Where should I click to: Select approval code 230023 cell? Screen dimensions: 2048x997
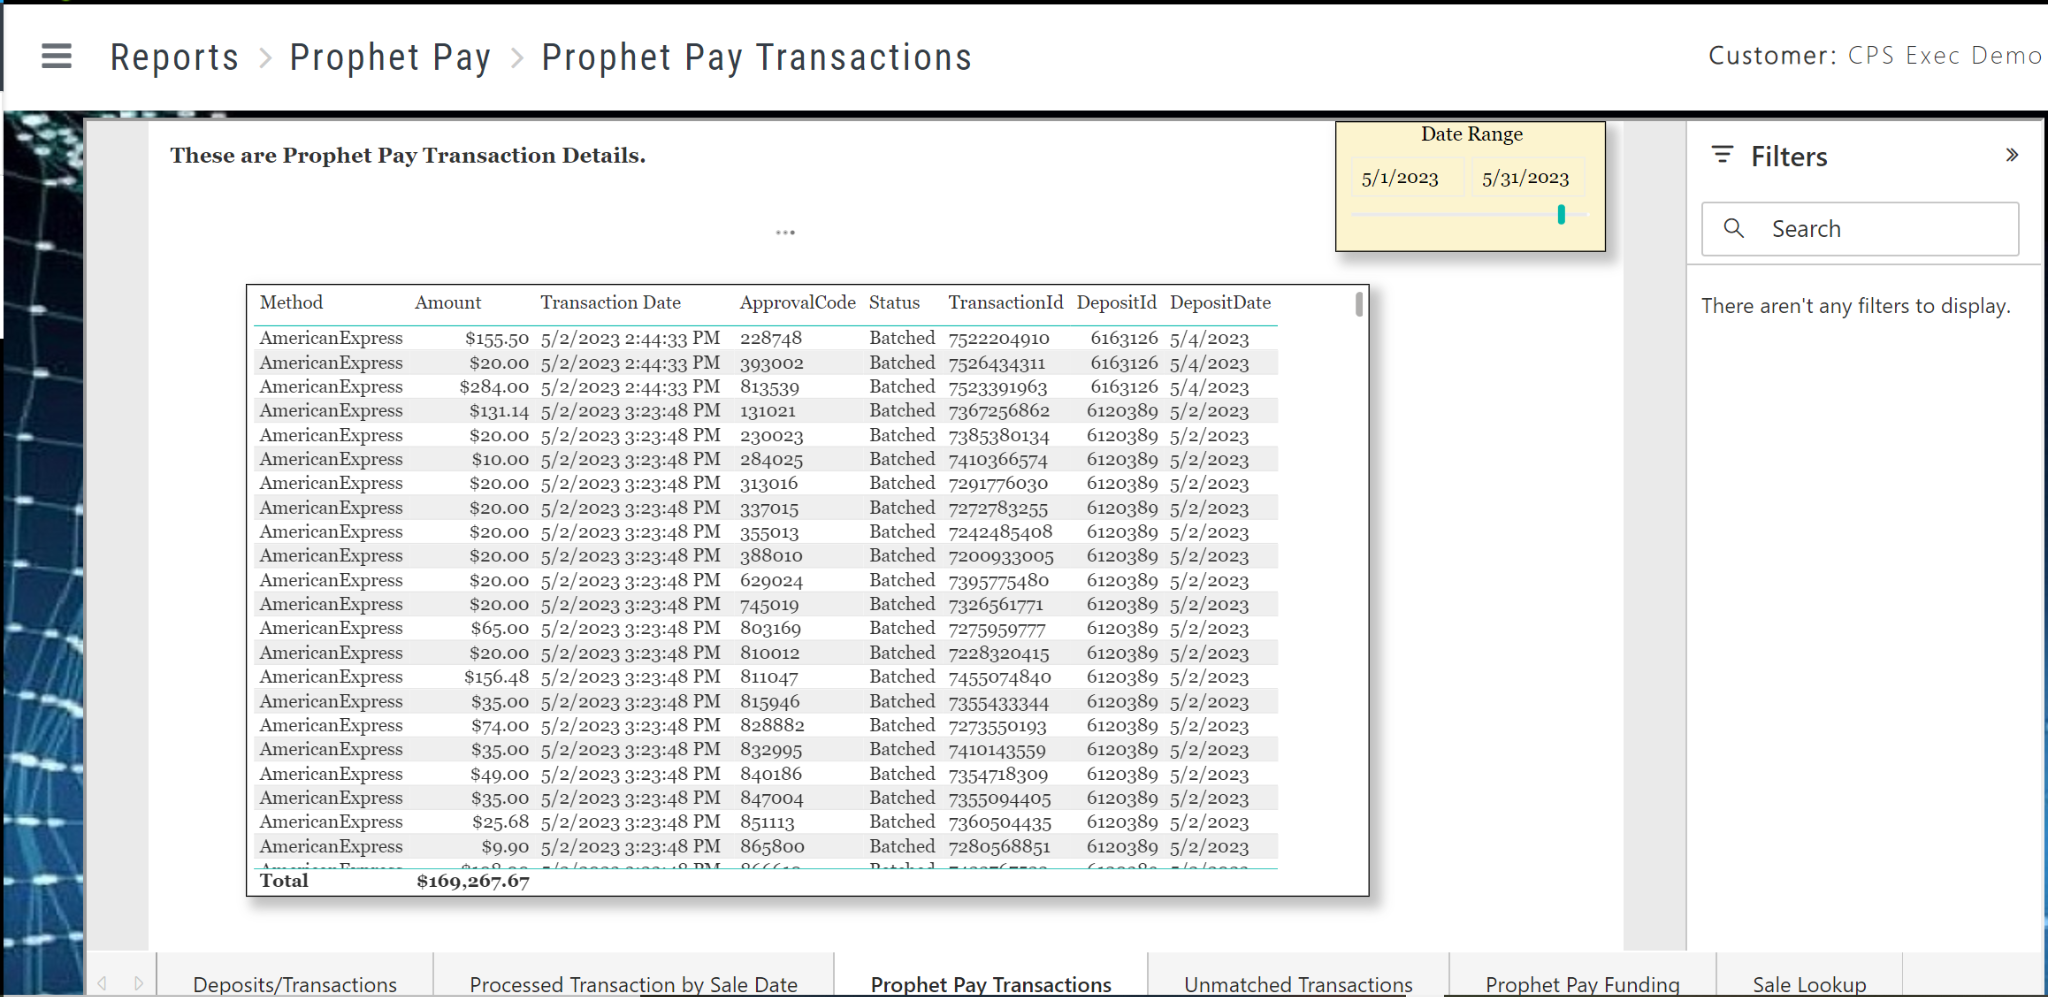pos(771,435)
